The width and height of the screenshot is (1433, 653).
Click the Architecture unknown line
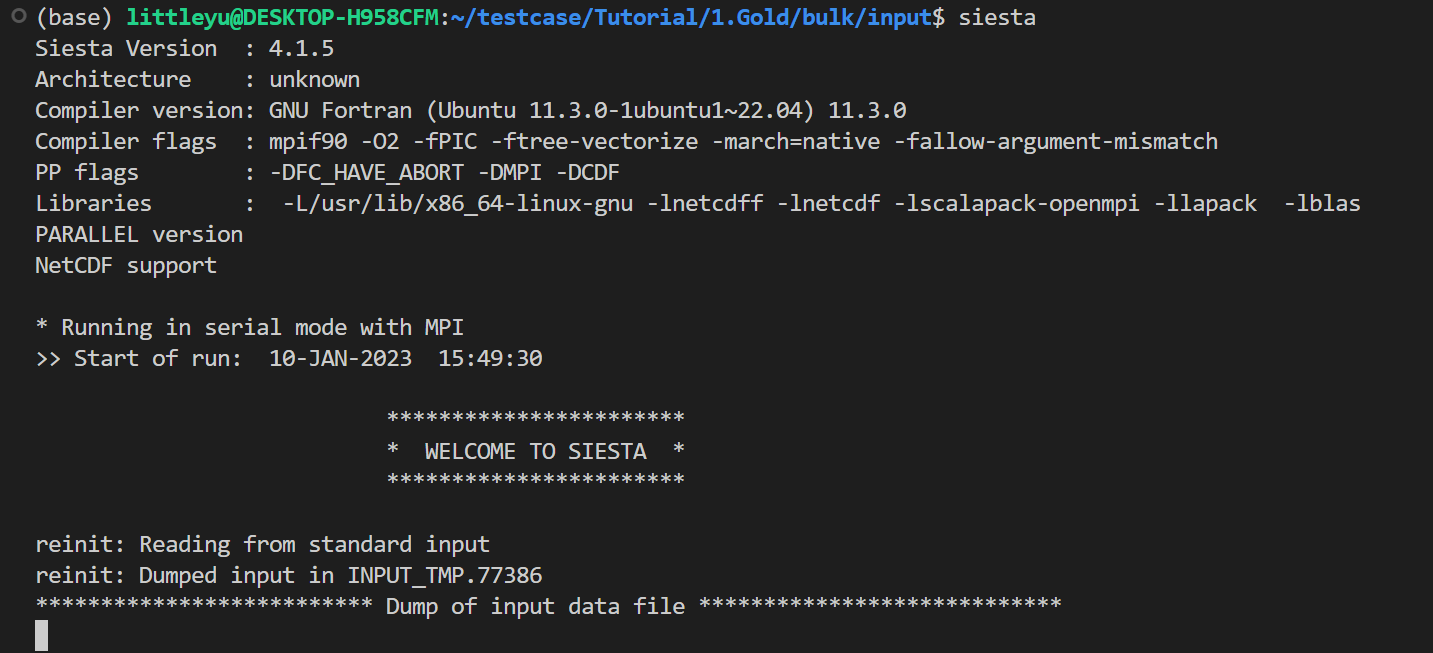pyautogui.click(x=197, y=79)
